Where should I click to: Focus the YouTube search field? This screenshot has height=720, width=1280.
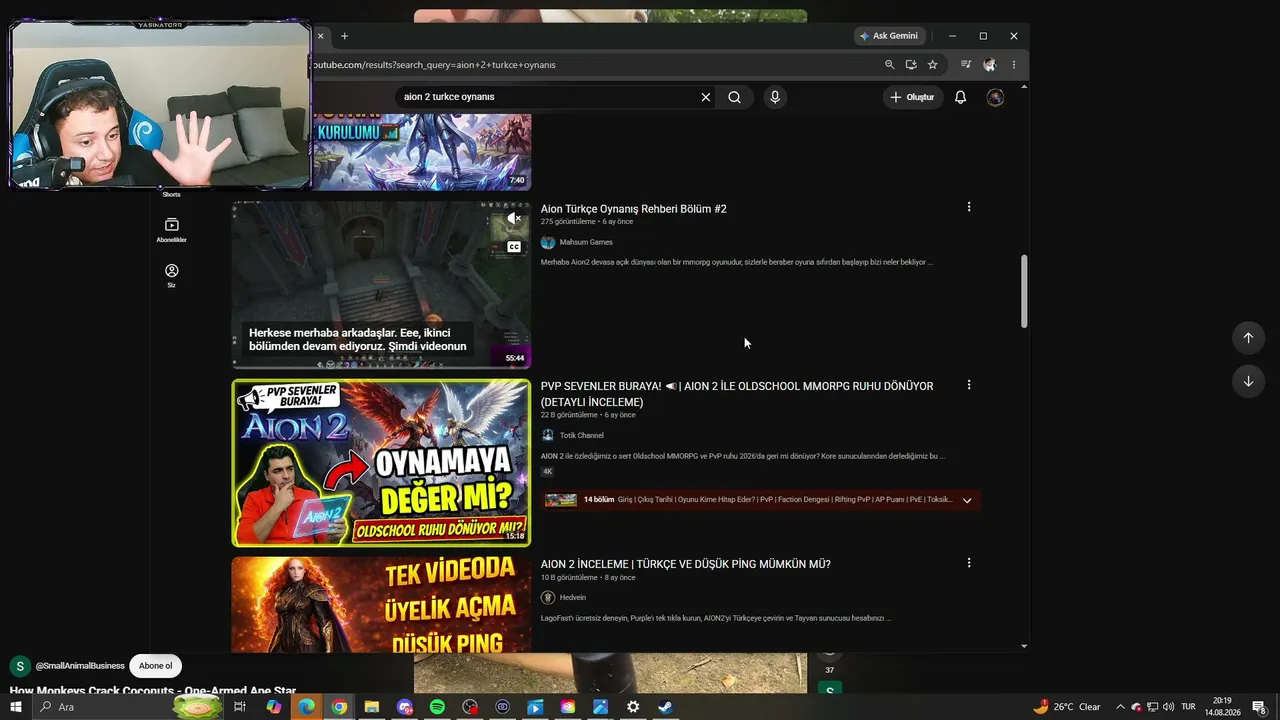(548, 97)
